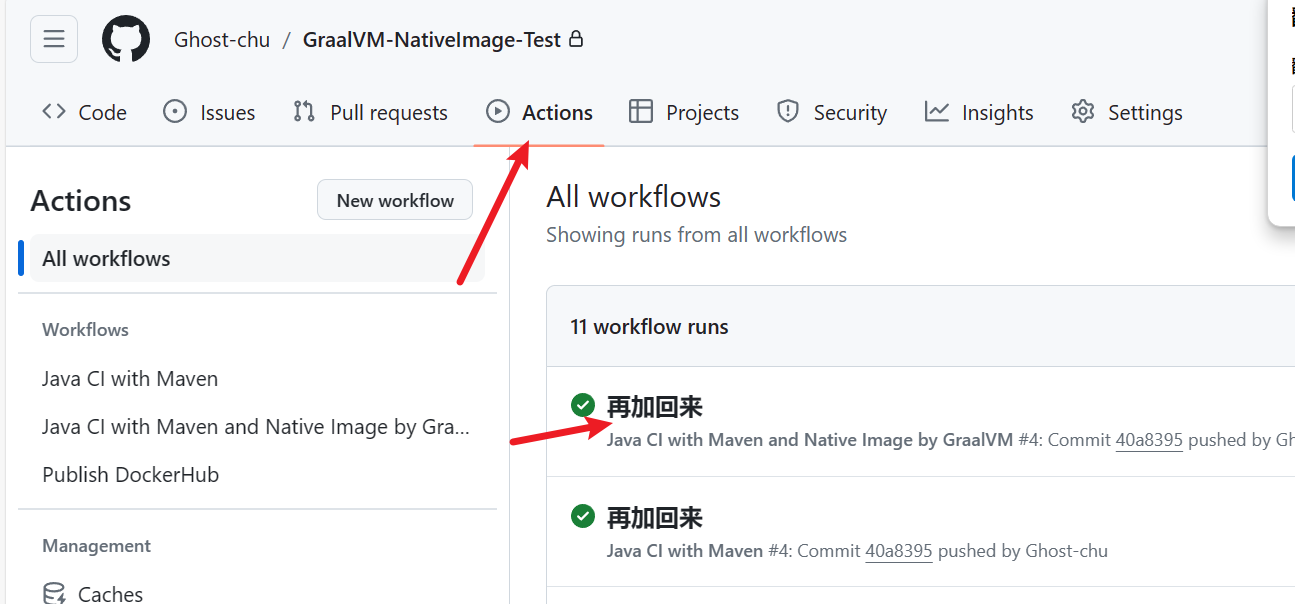
Task: Click the Ghost-chu pusher link in the Maven run row
Action: (x=1066, y=551)
